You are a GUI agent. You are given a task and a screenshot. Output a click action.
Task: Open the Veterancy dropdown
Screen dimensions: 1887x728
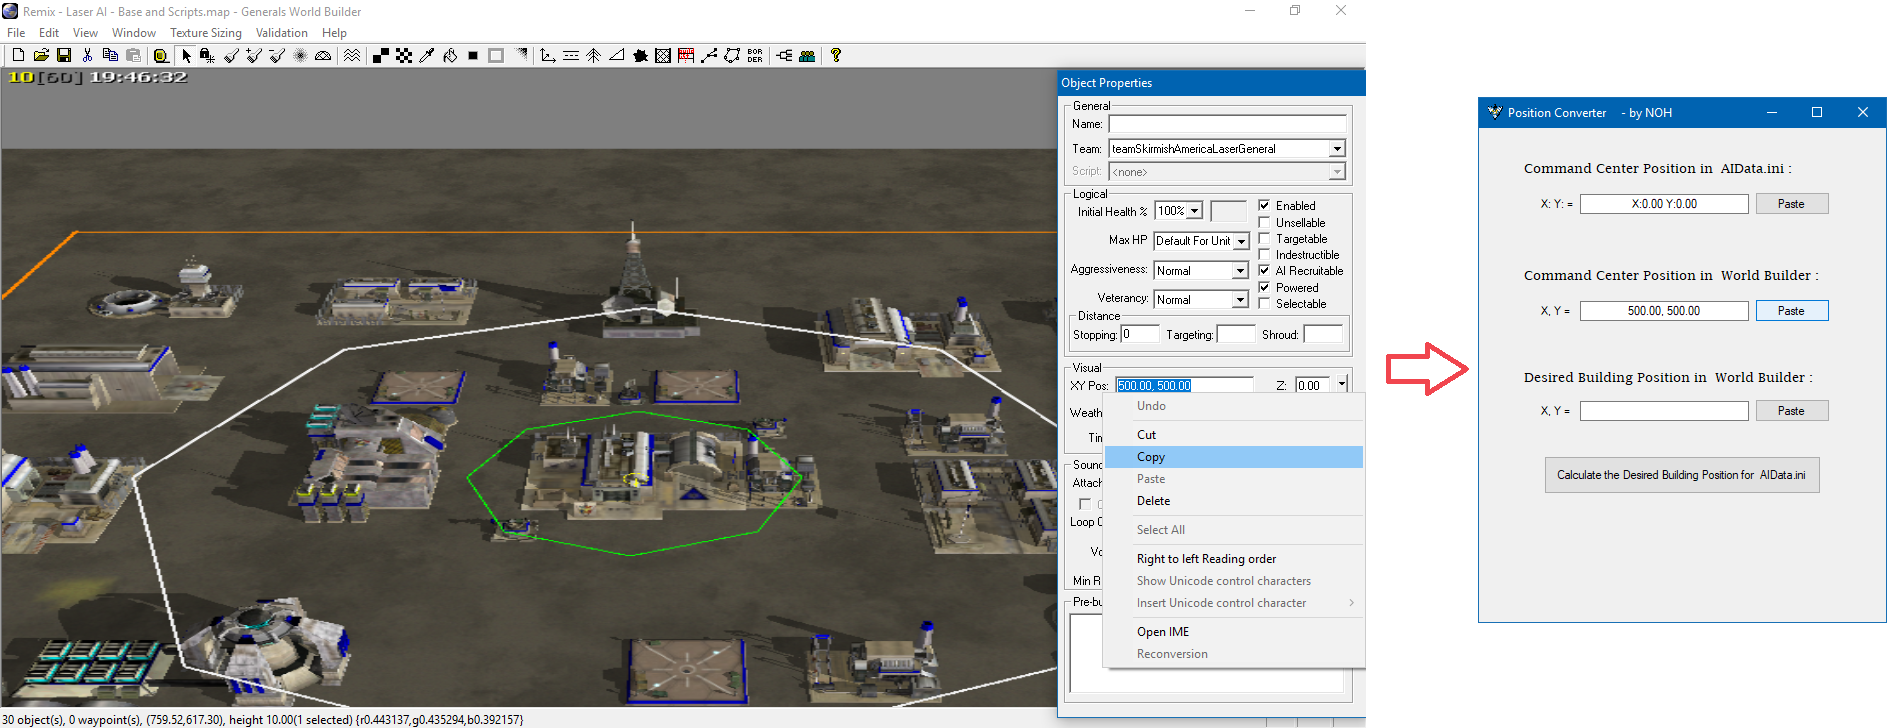pos(1240,300)
